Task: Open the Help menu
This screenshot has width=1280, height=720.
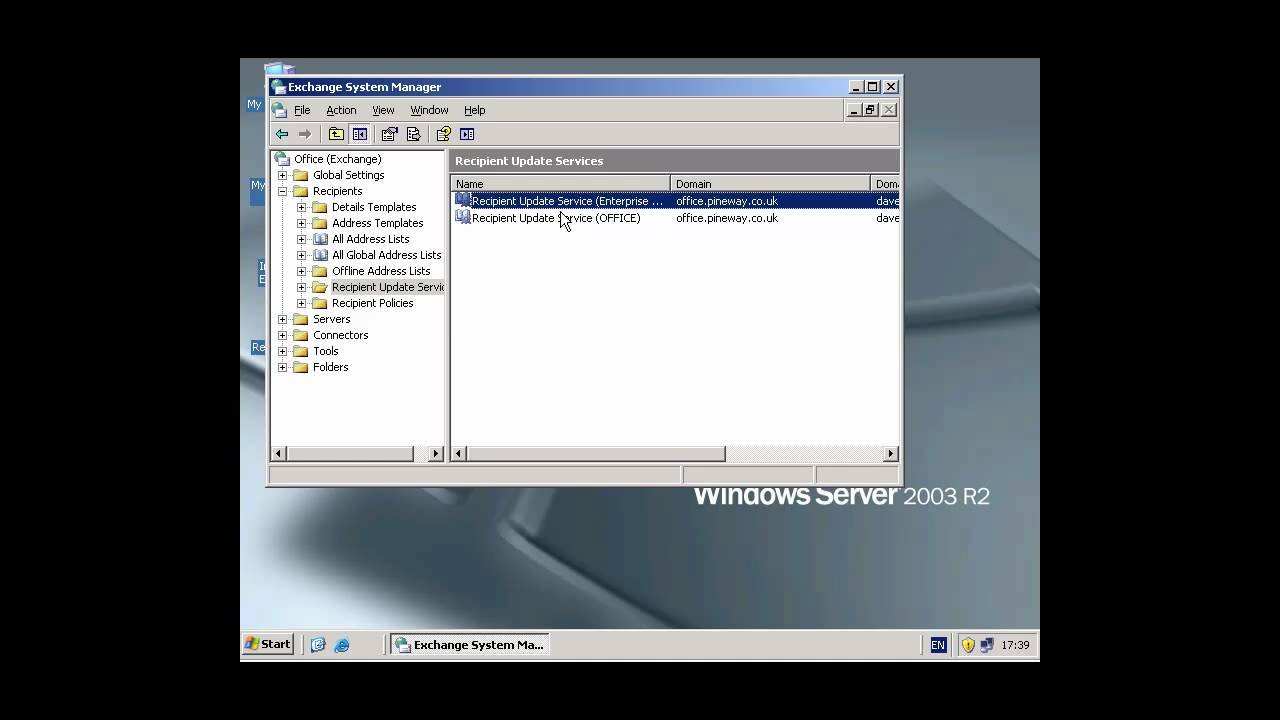Action: (x=474, y=110)
